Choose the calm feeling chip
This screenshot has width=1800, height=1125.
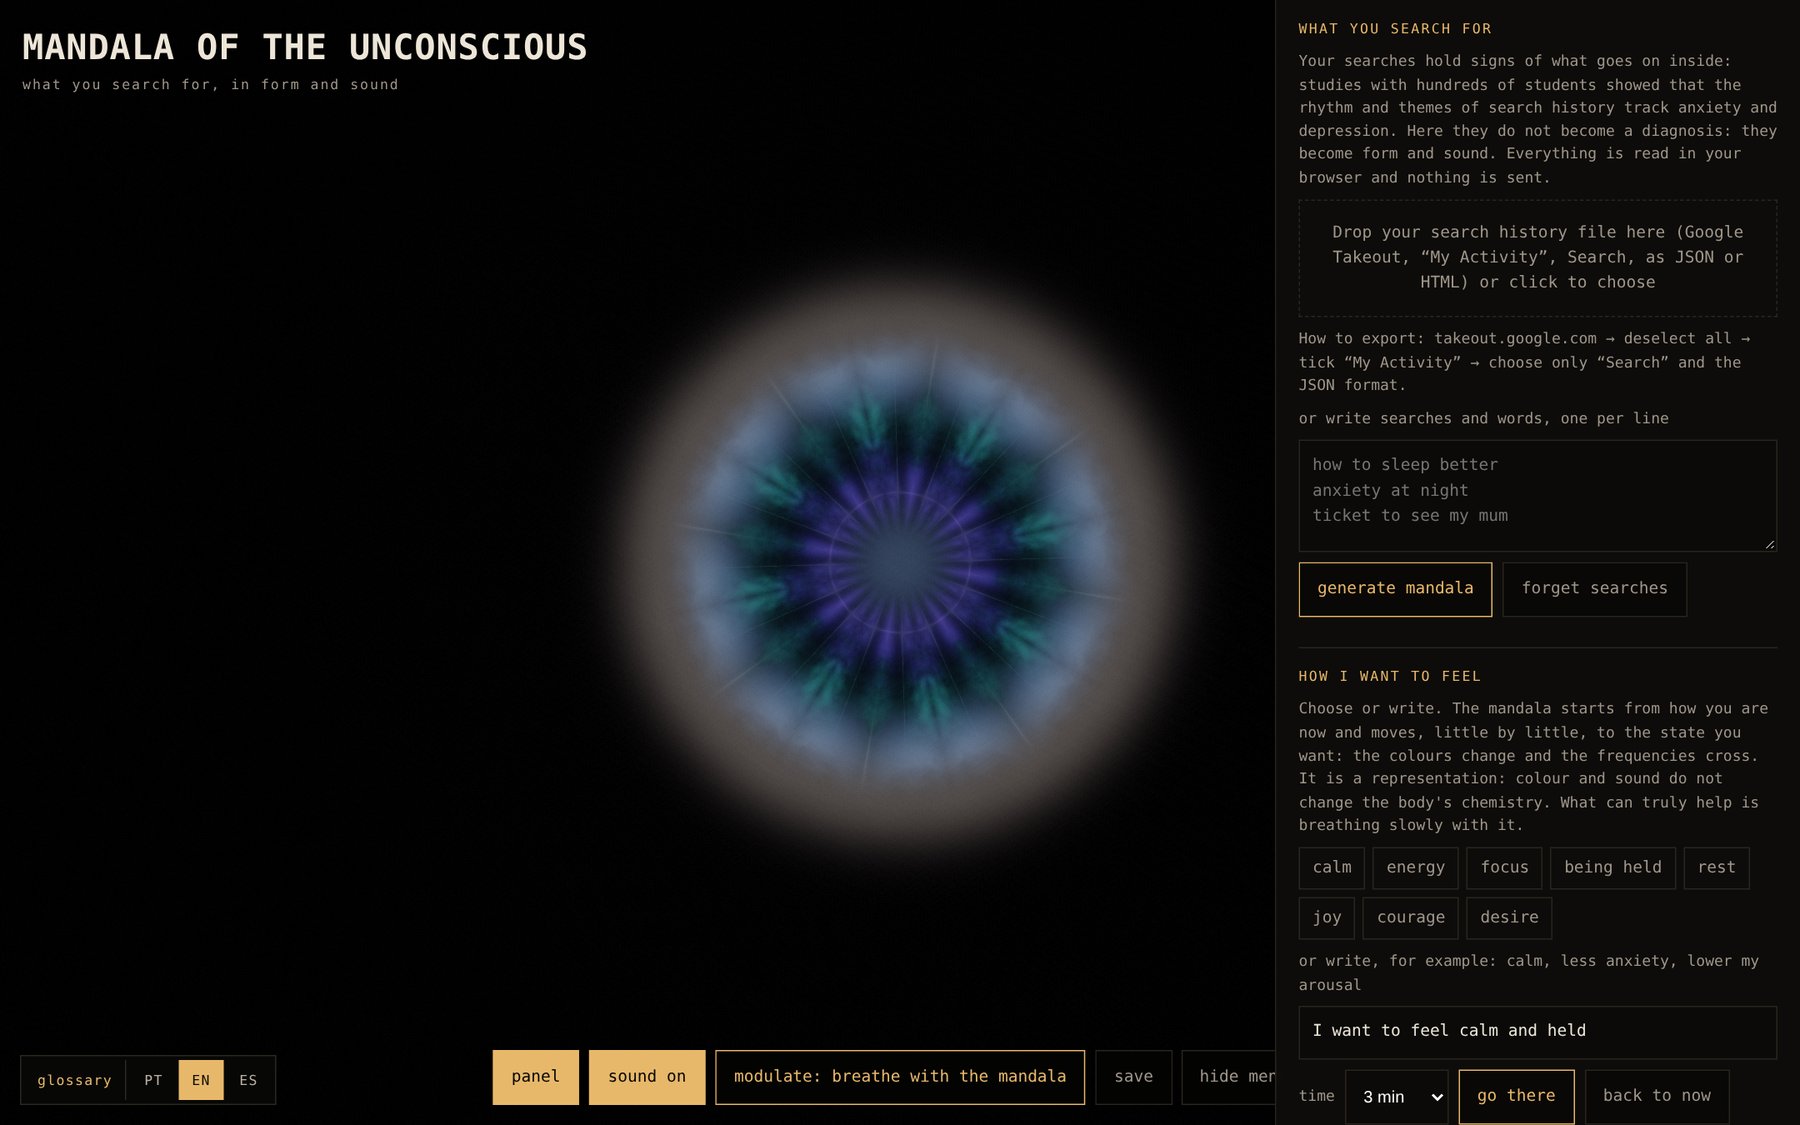click(x=1332, y=868)
